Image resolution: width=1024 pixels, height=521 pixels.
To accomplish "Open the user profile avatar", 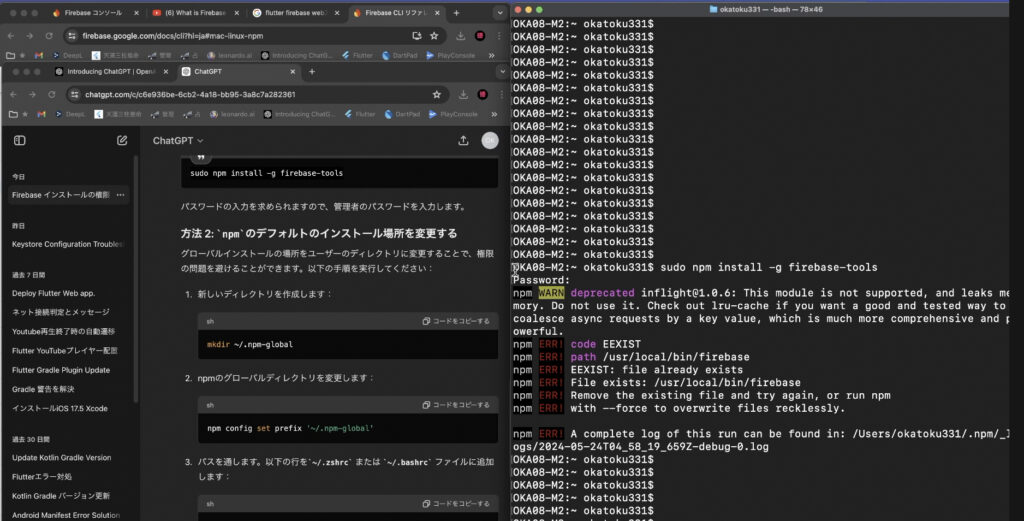I will pos(489,141).
